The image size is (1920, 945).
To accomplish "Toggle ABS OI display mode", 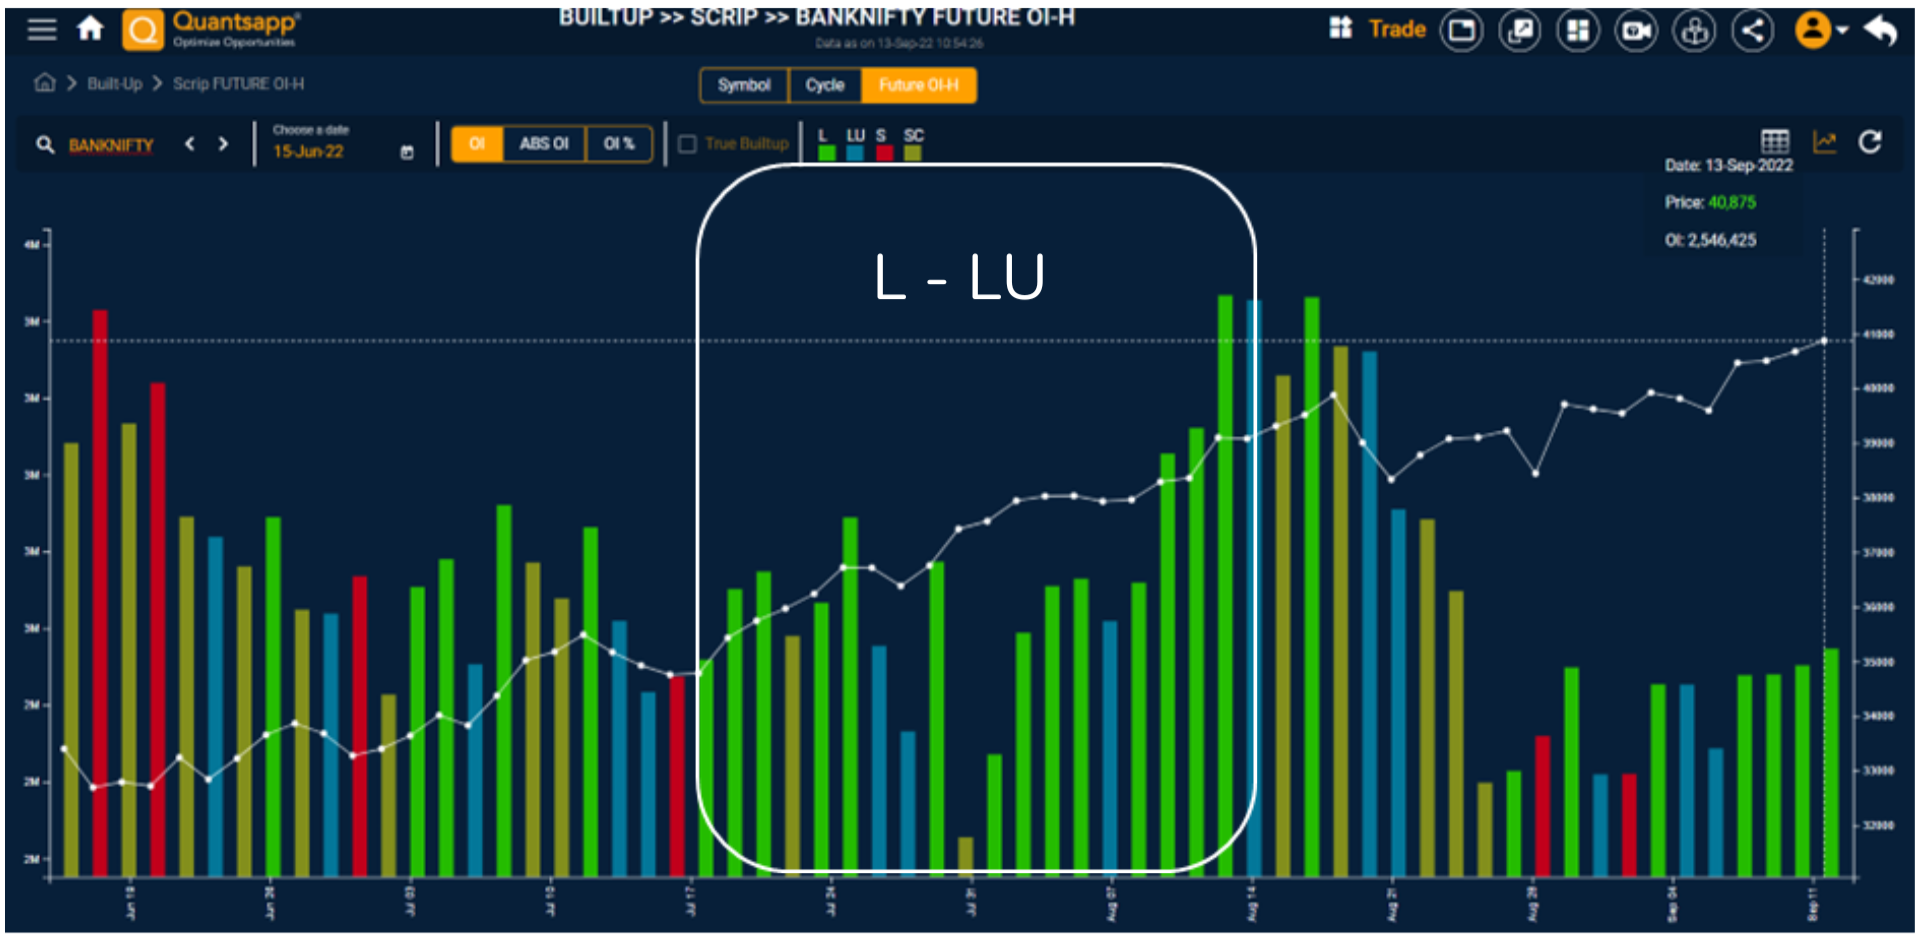I will 543,143.
